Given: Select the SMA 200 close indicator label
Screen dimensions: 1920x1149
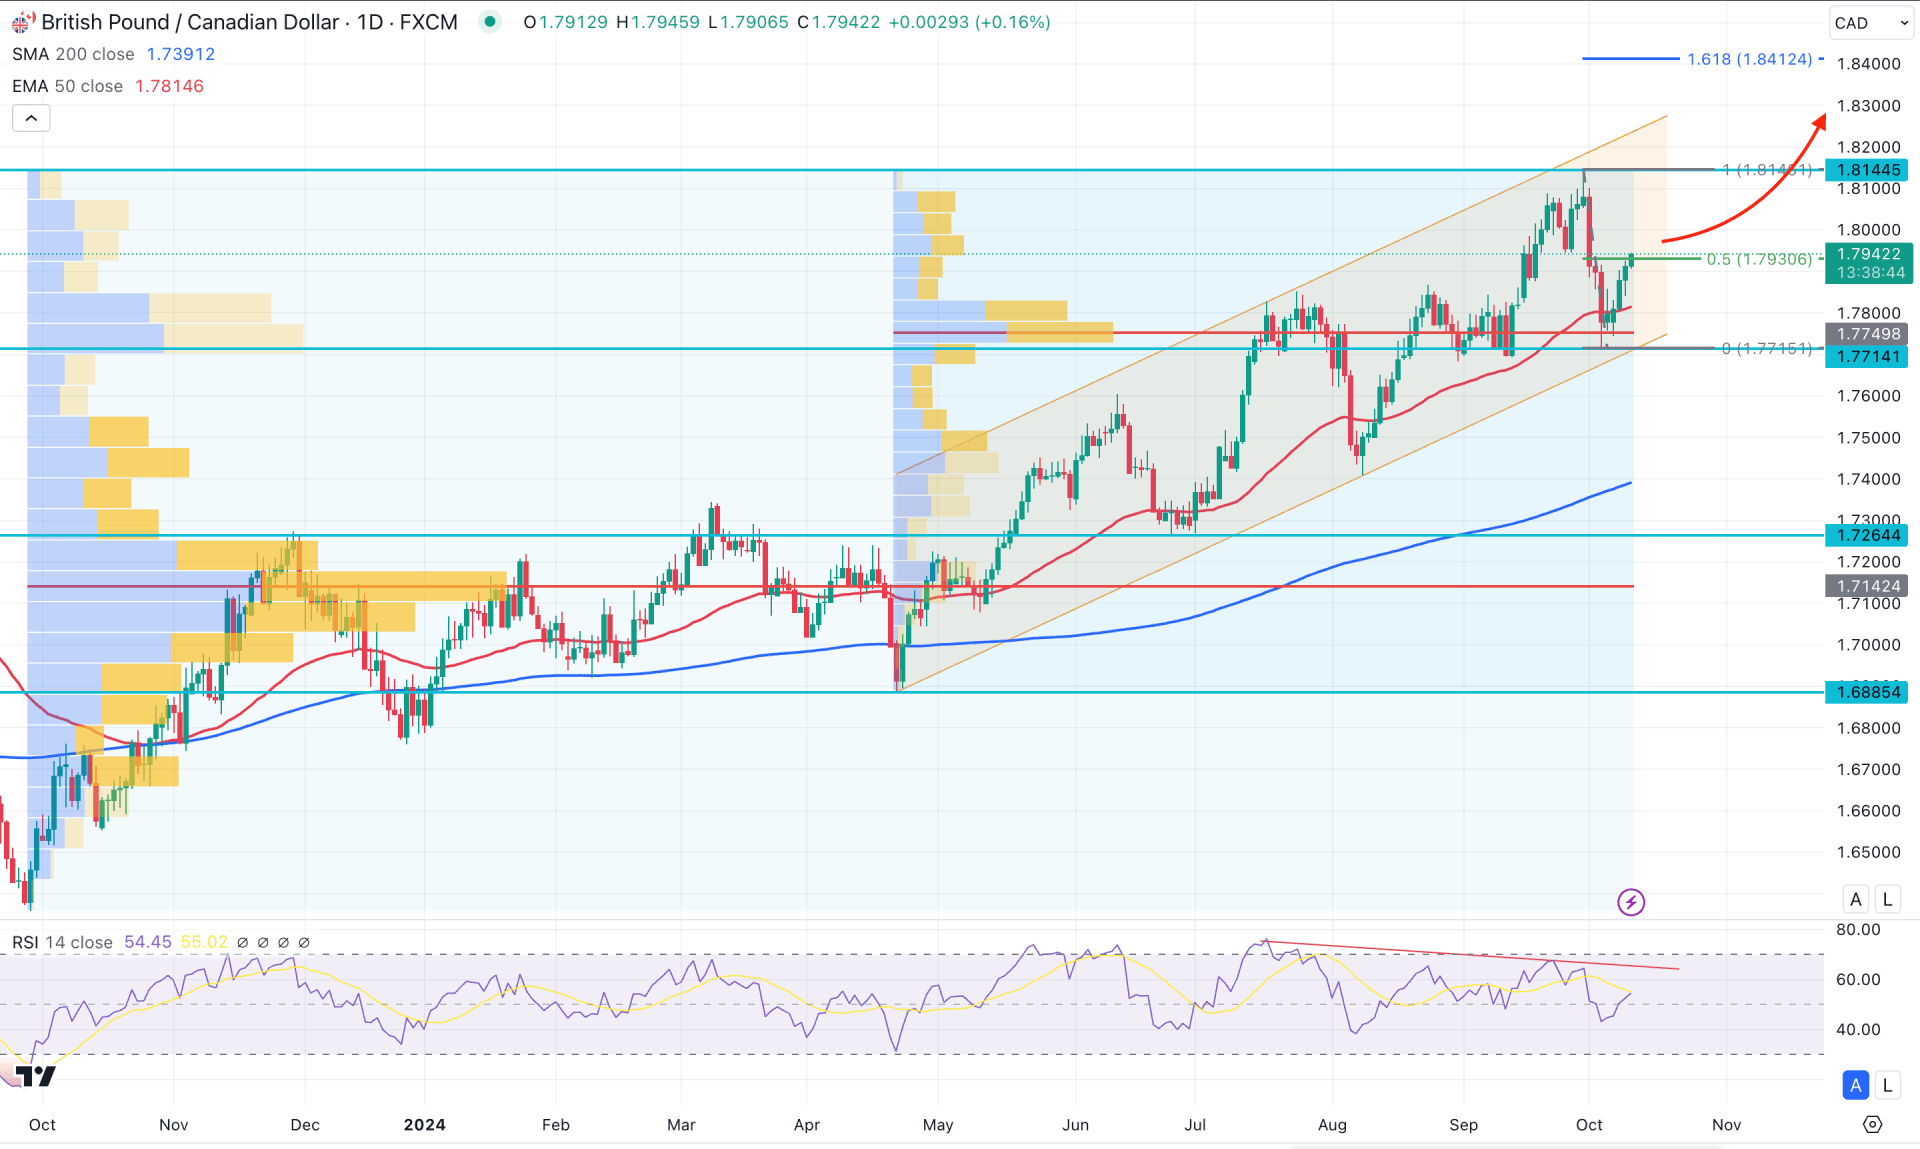Looking at the screenshot, I should pyautogui.click(x=73, y=54).
